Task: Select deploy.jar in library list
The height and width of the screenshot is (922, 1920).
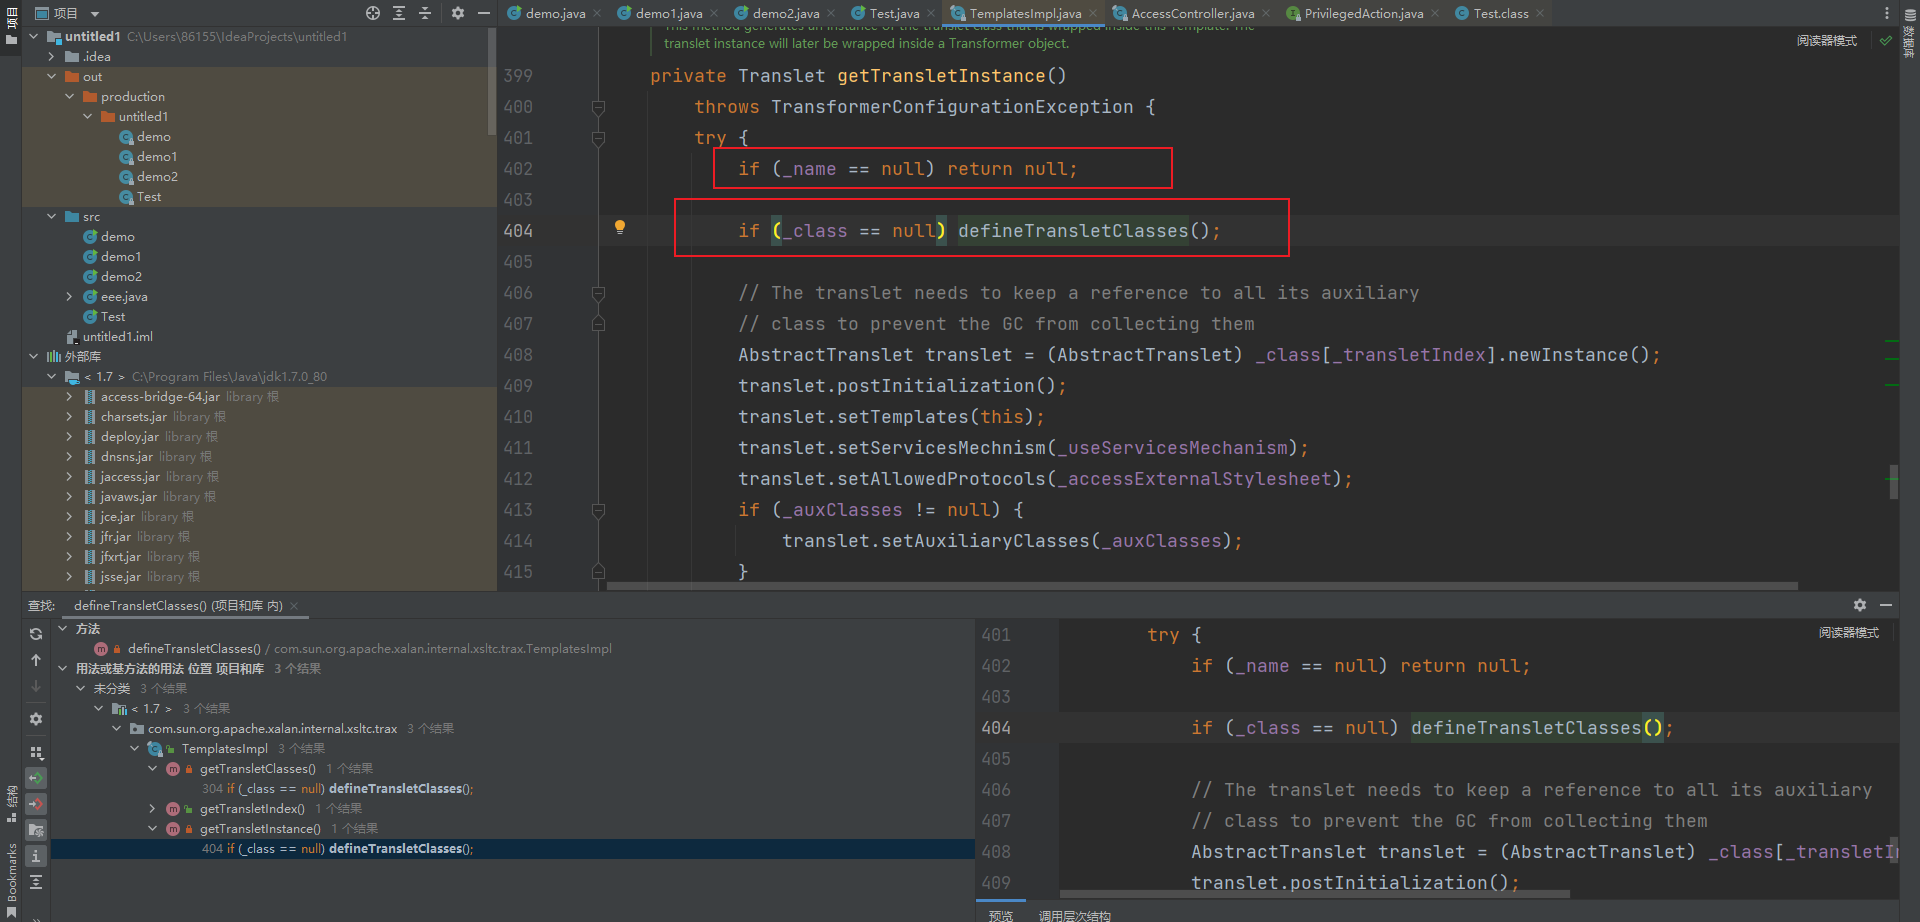Action: pos(129,436)
